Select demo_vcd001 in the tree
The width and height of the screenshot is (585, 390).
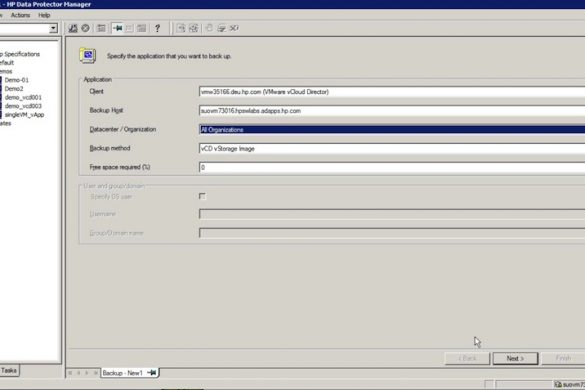click(23, 97)
